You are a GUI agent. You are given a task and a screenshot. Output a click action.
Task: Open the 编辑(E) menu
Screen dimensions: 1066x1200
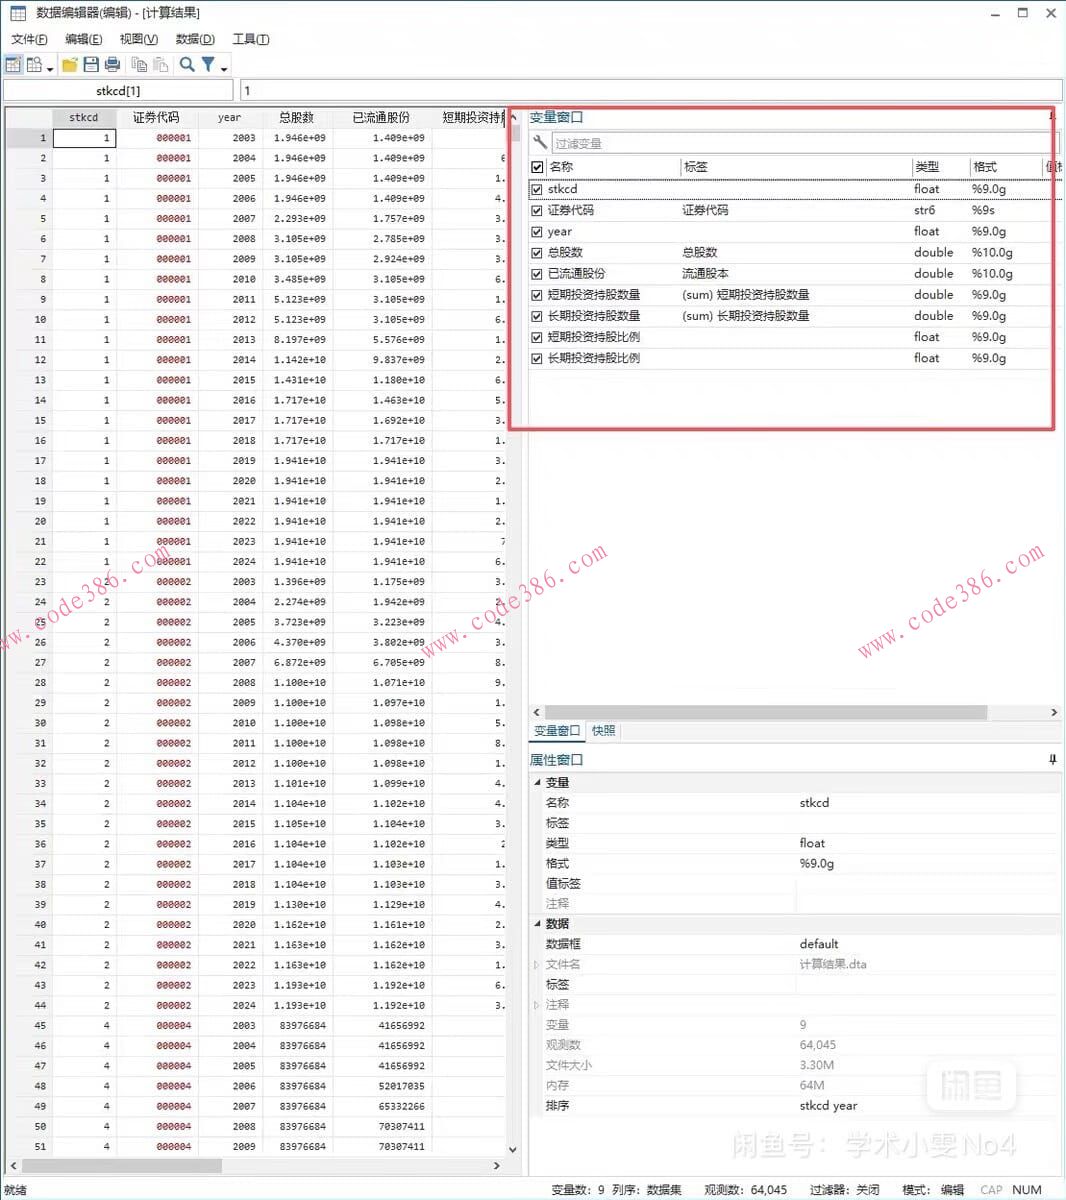tap(83, 39)
